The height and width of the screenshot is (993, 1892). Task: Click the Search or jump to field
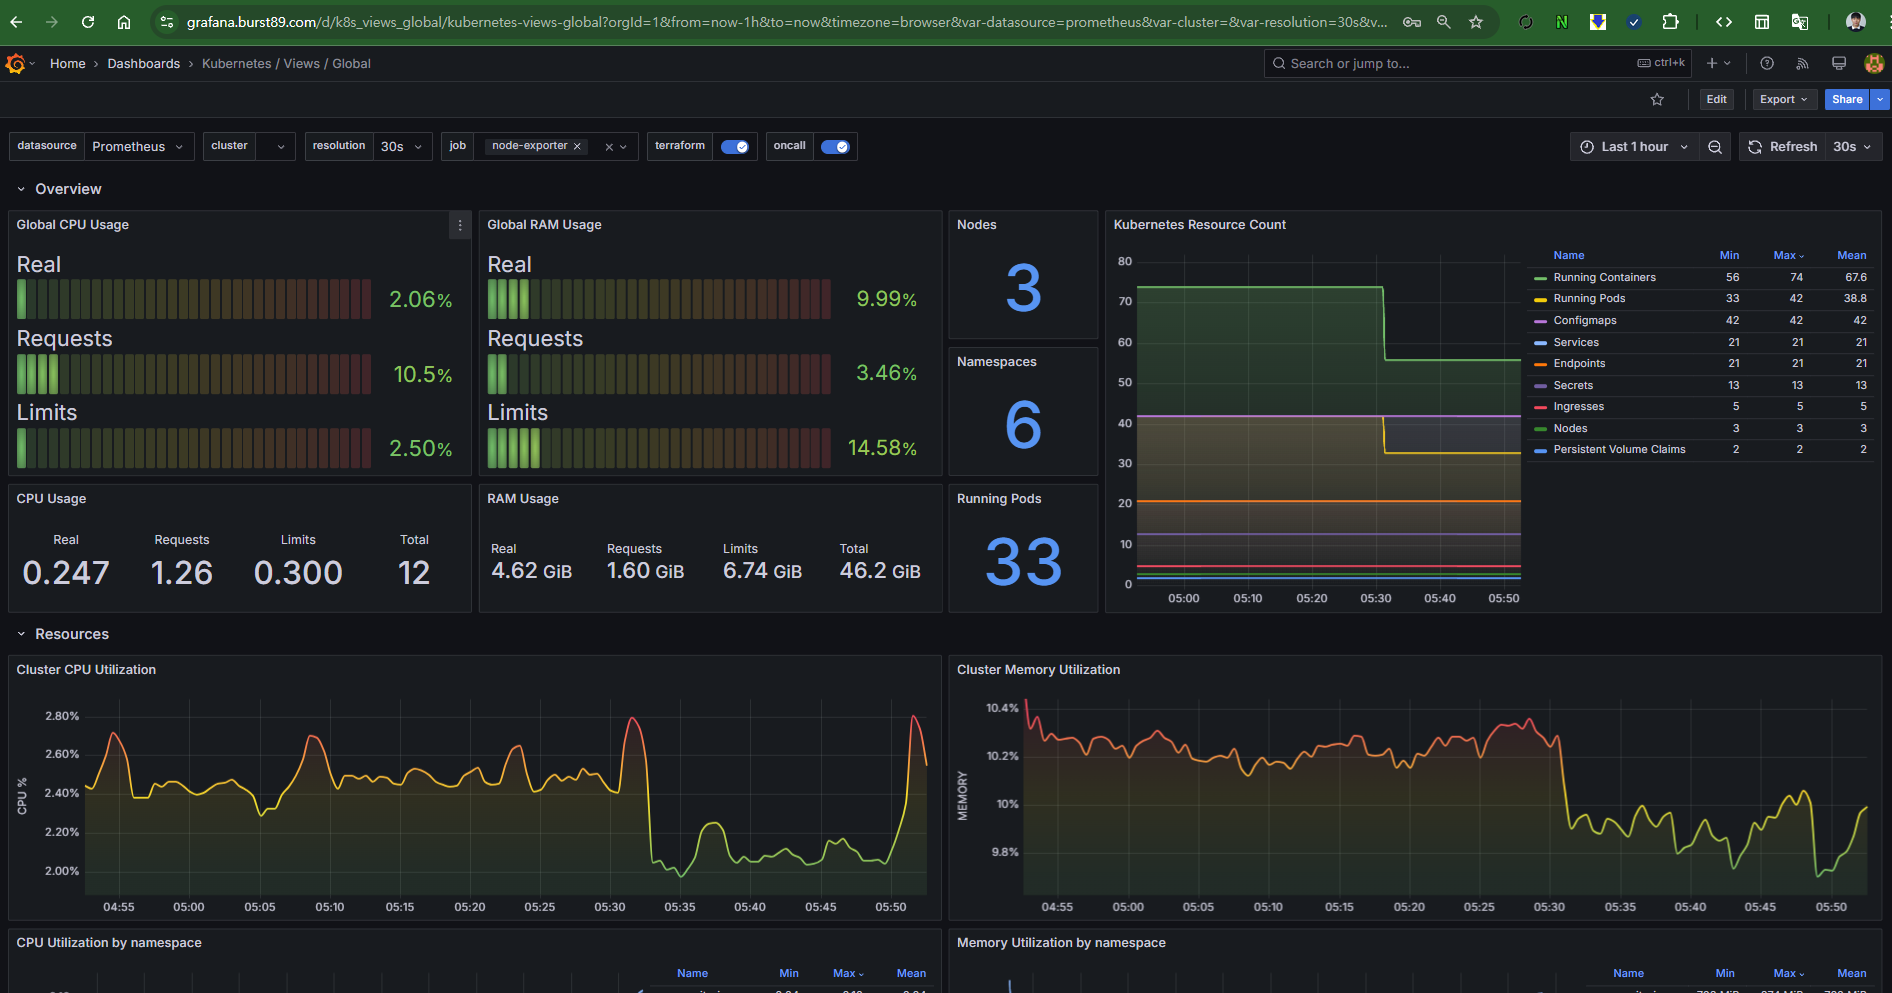(x=1477, y=63)
